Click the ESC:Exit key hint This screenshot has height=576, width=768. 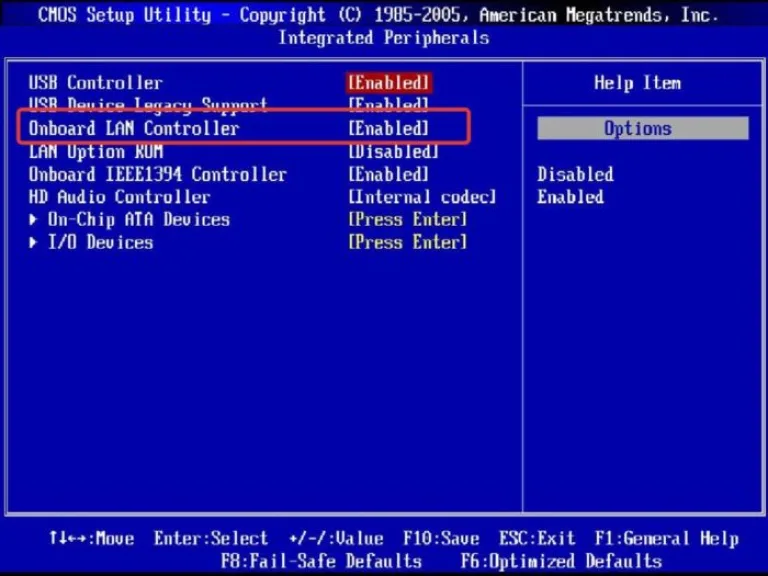click(537, 538)
